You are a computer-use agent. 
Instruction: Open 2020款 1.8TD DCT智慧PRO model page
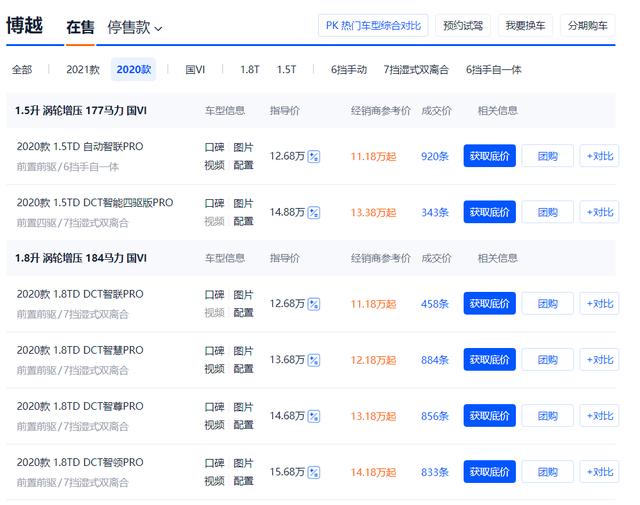coord(80,350)
